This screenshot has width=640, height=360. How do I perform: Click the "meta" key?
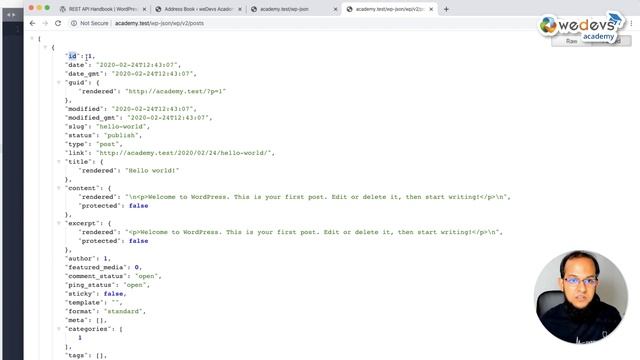point(76,320)
